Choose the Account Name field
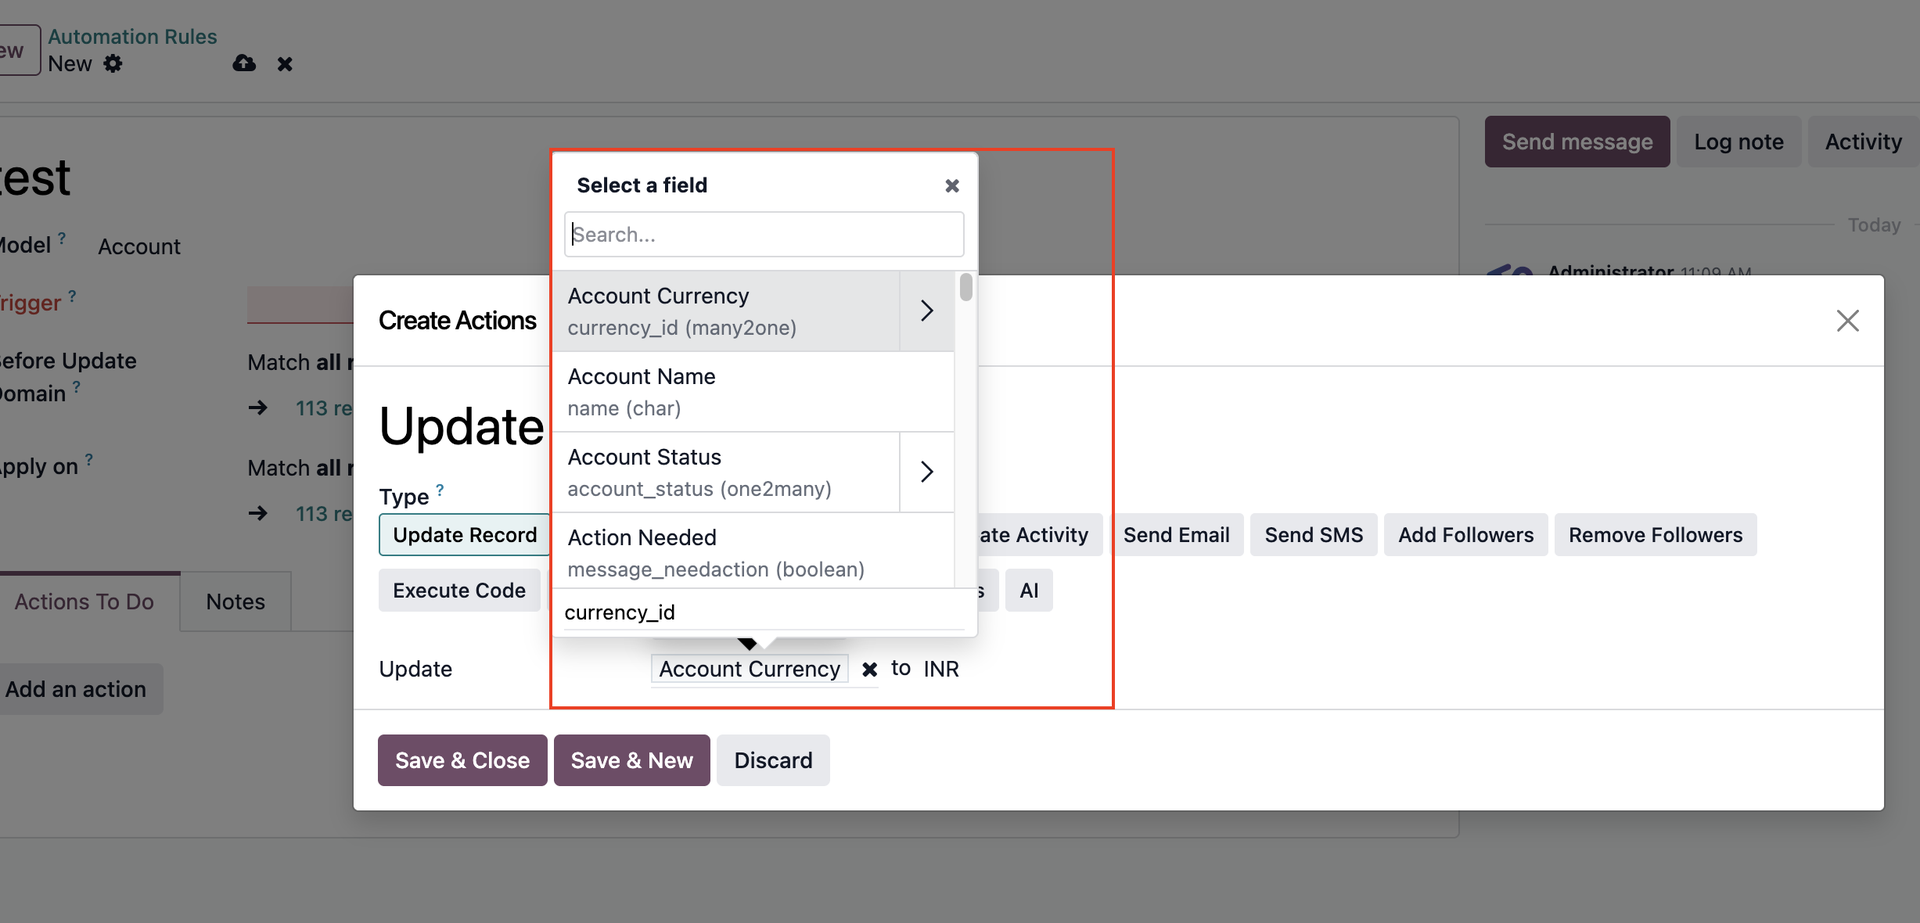The width and height of the screenshot is (1920, 923). point(753,392)
